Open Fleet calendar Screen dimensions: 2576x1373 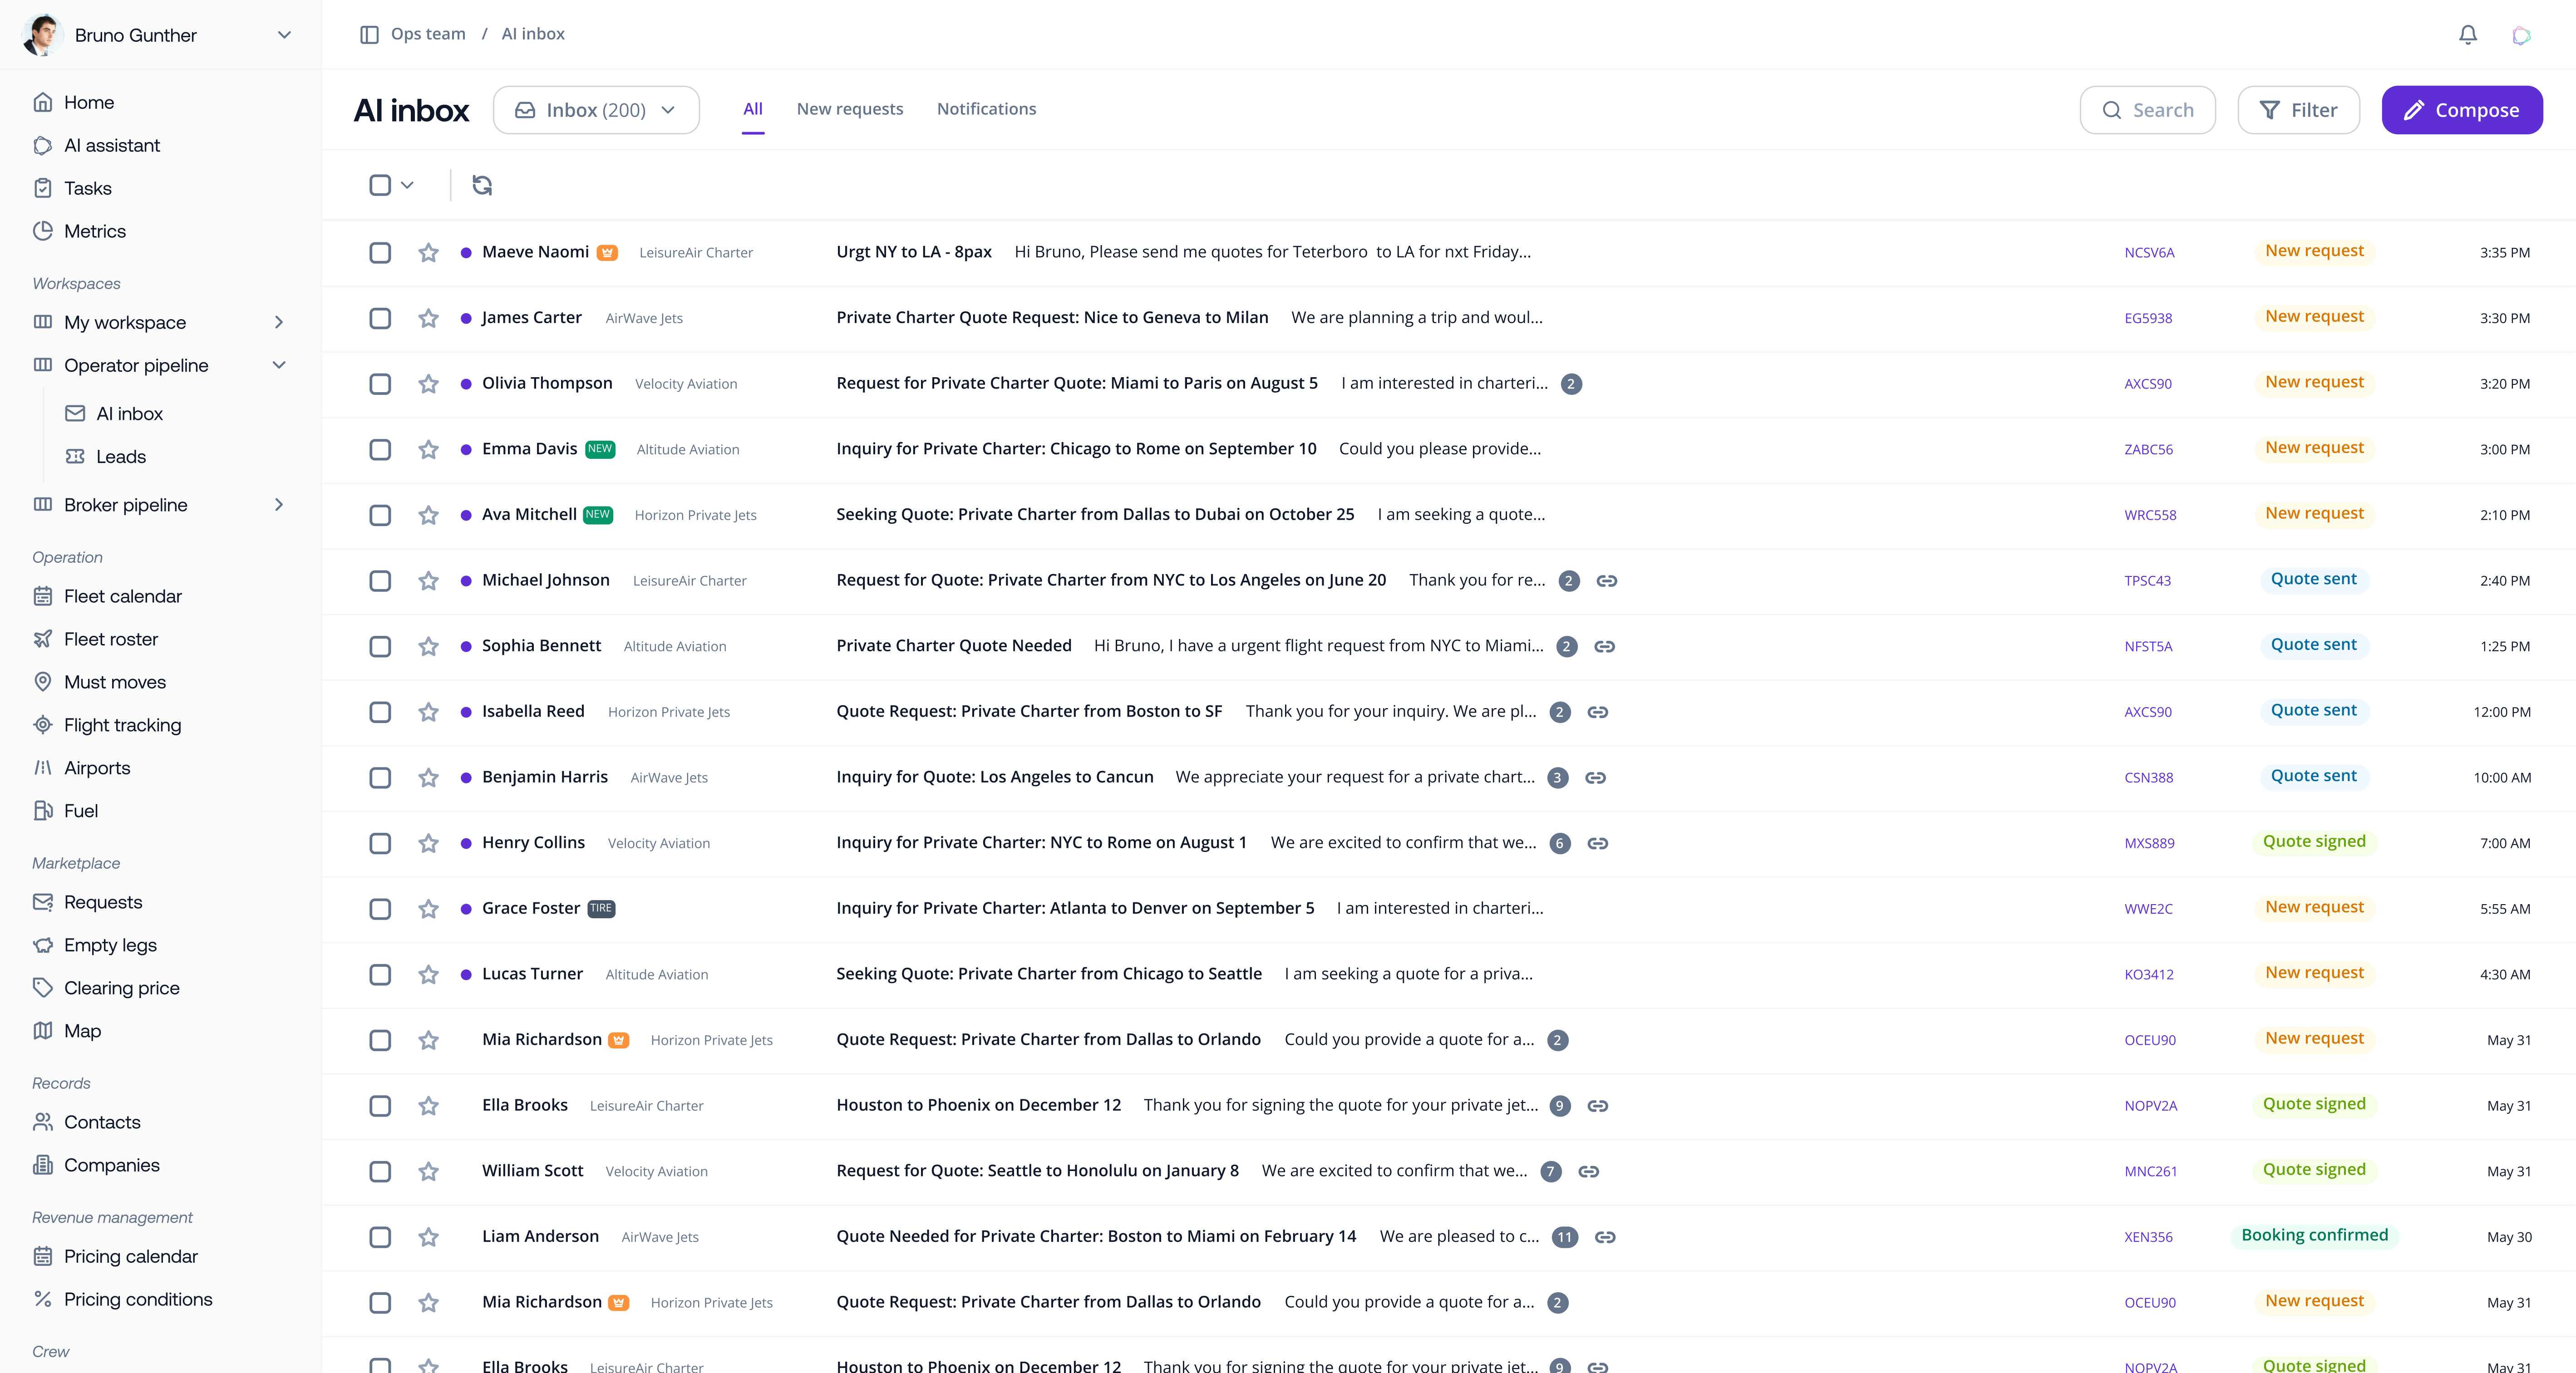[x=107, y=596]
